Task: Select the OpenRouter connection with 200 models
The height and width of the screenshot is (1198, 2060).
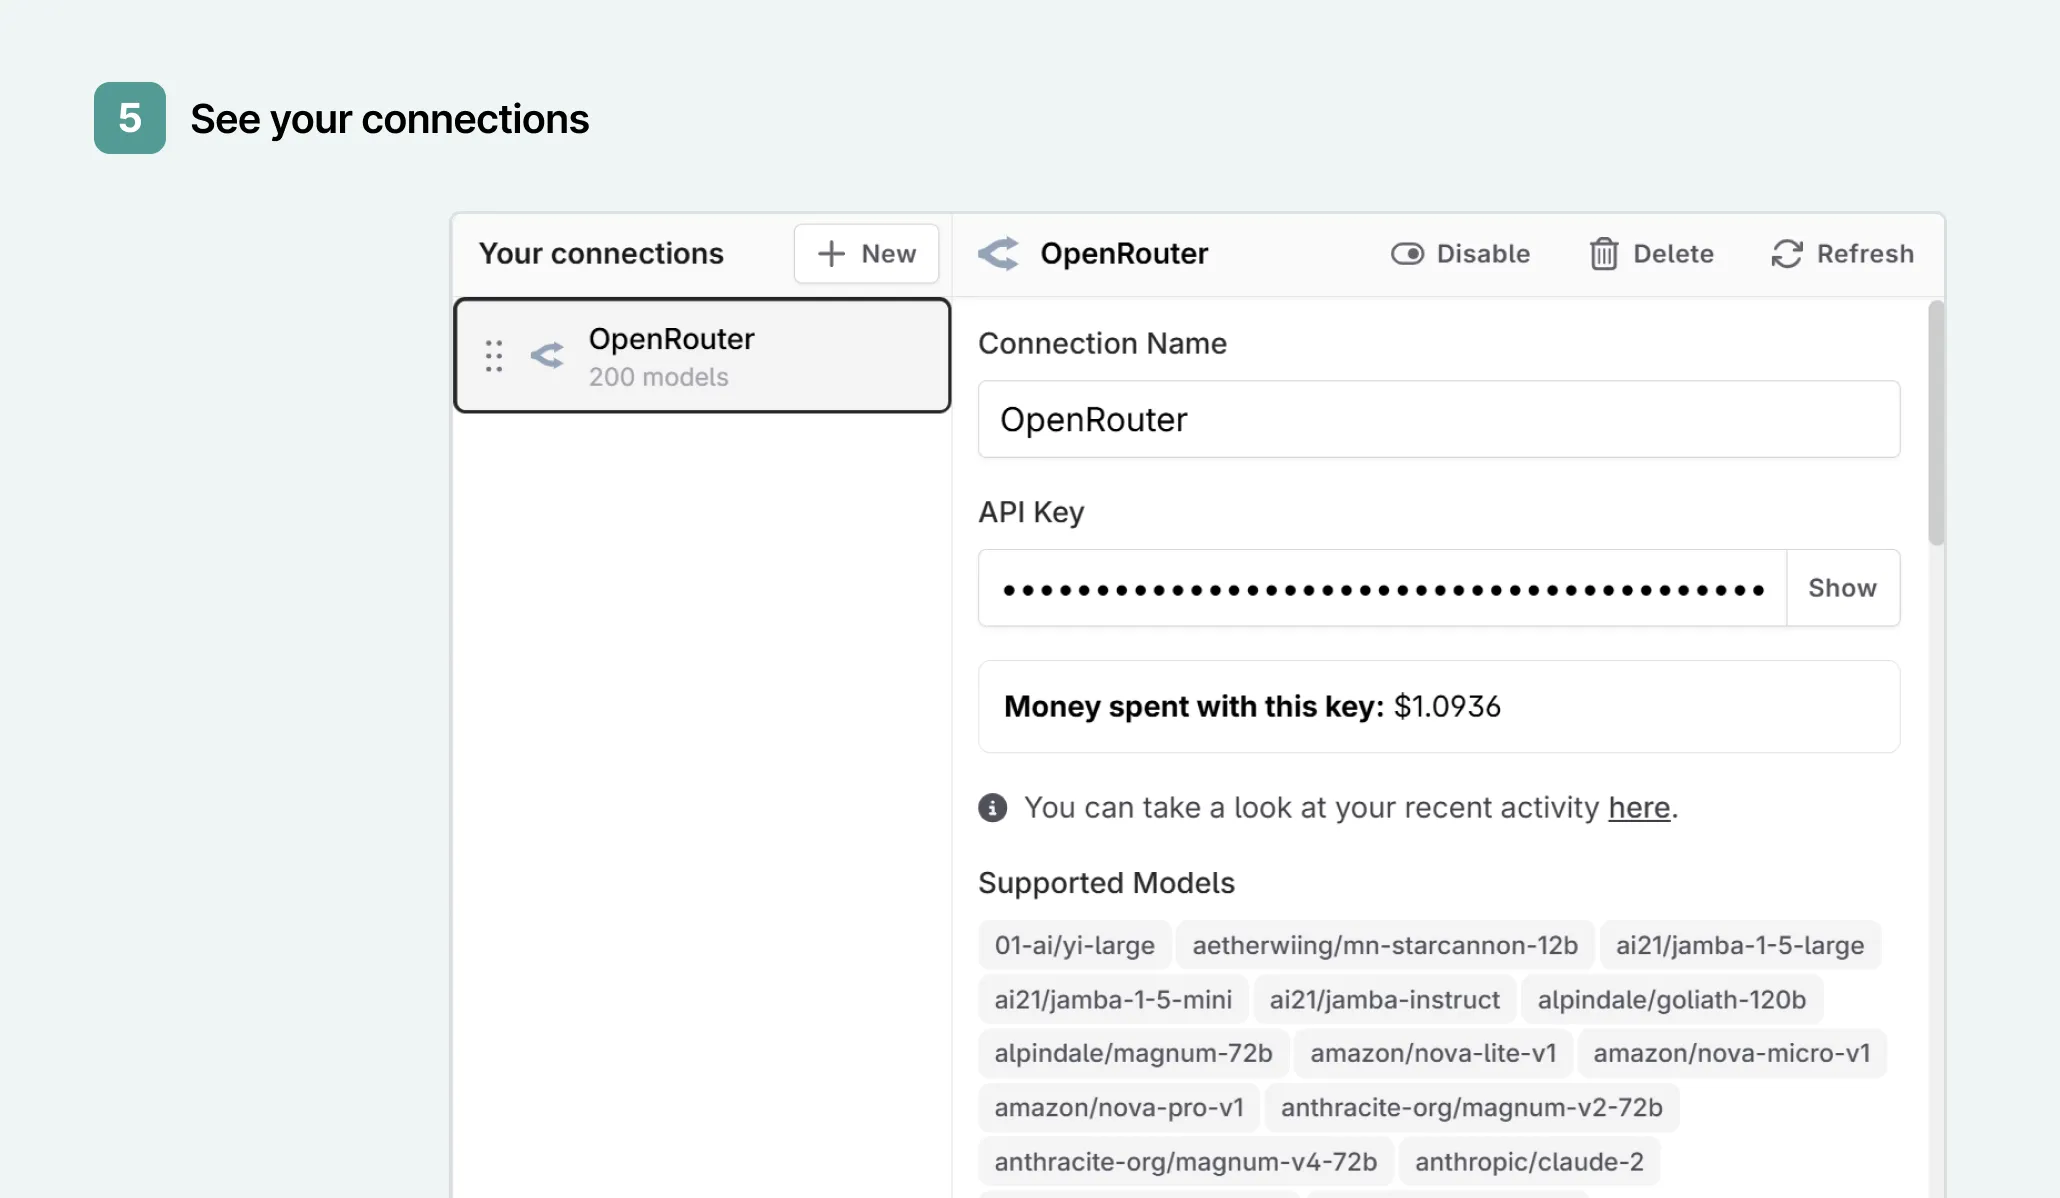Action: pos(700,355)
